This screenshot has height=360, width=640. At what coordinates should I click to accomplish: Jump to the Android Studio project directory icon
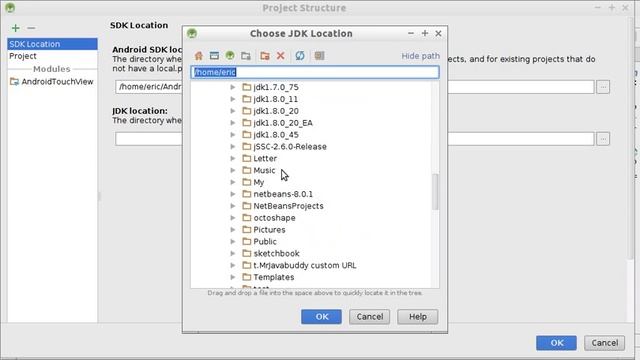tap(230, 56)
